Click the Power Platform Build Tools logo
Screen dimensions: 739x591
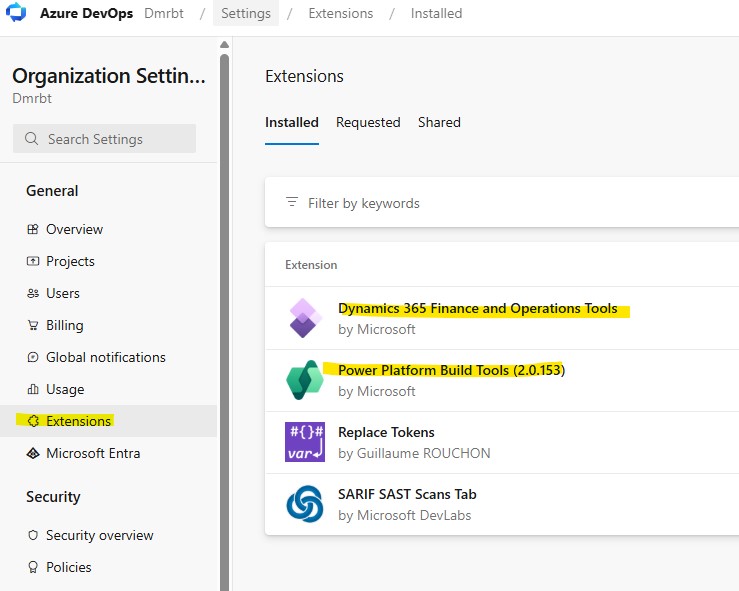click(304, 380)
